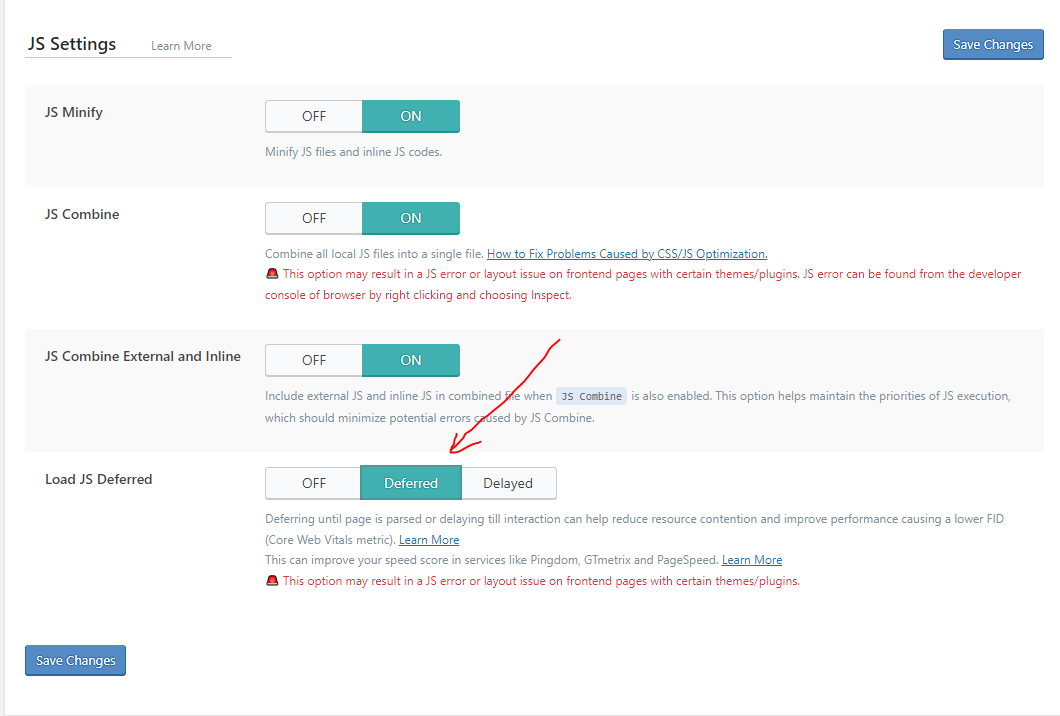Turn JS Minify off
The image size is (1060, 716).
pyautogui.click(x=314, y=116)
